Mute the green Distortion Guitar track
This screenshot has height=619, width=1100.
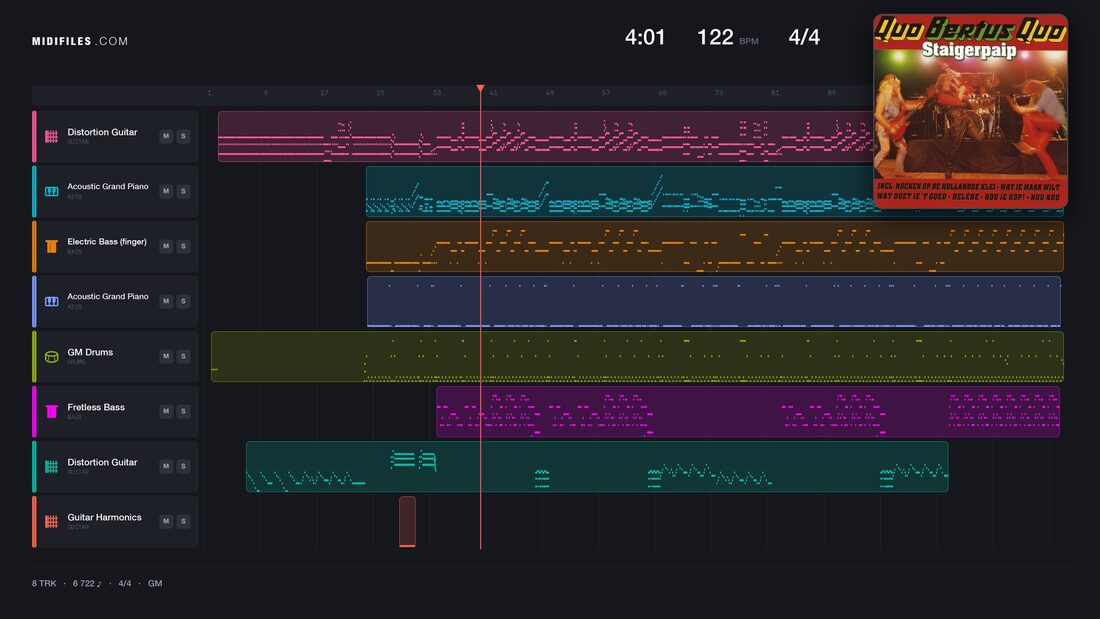click(166, 466)
